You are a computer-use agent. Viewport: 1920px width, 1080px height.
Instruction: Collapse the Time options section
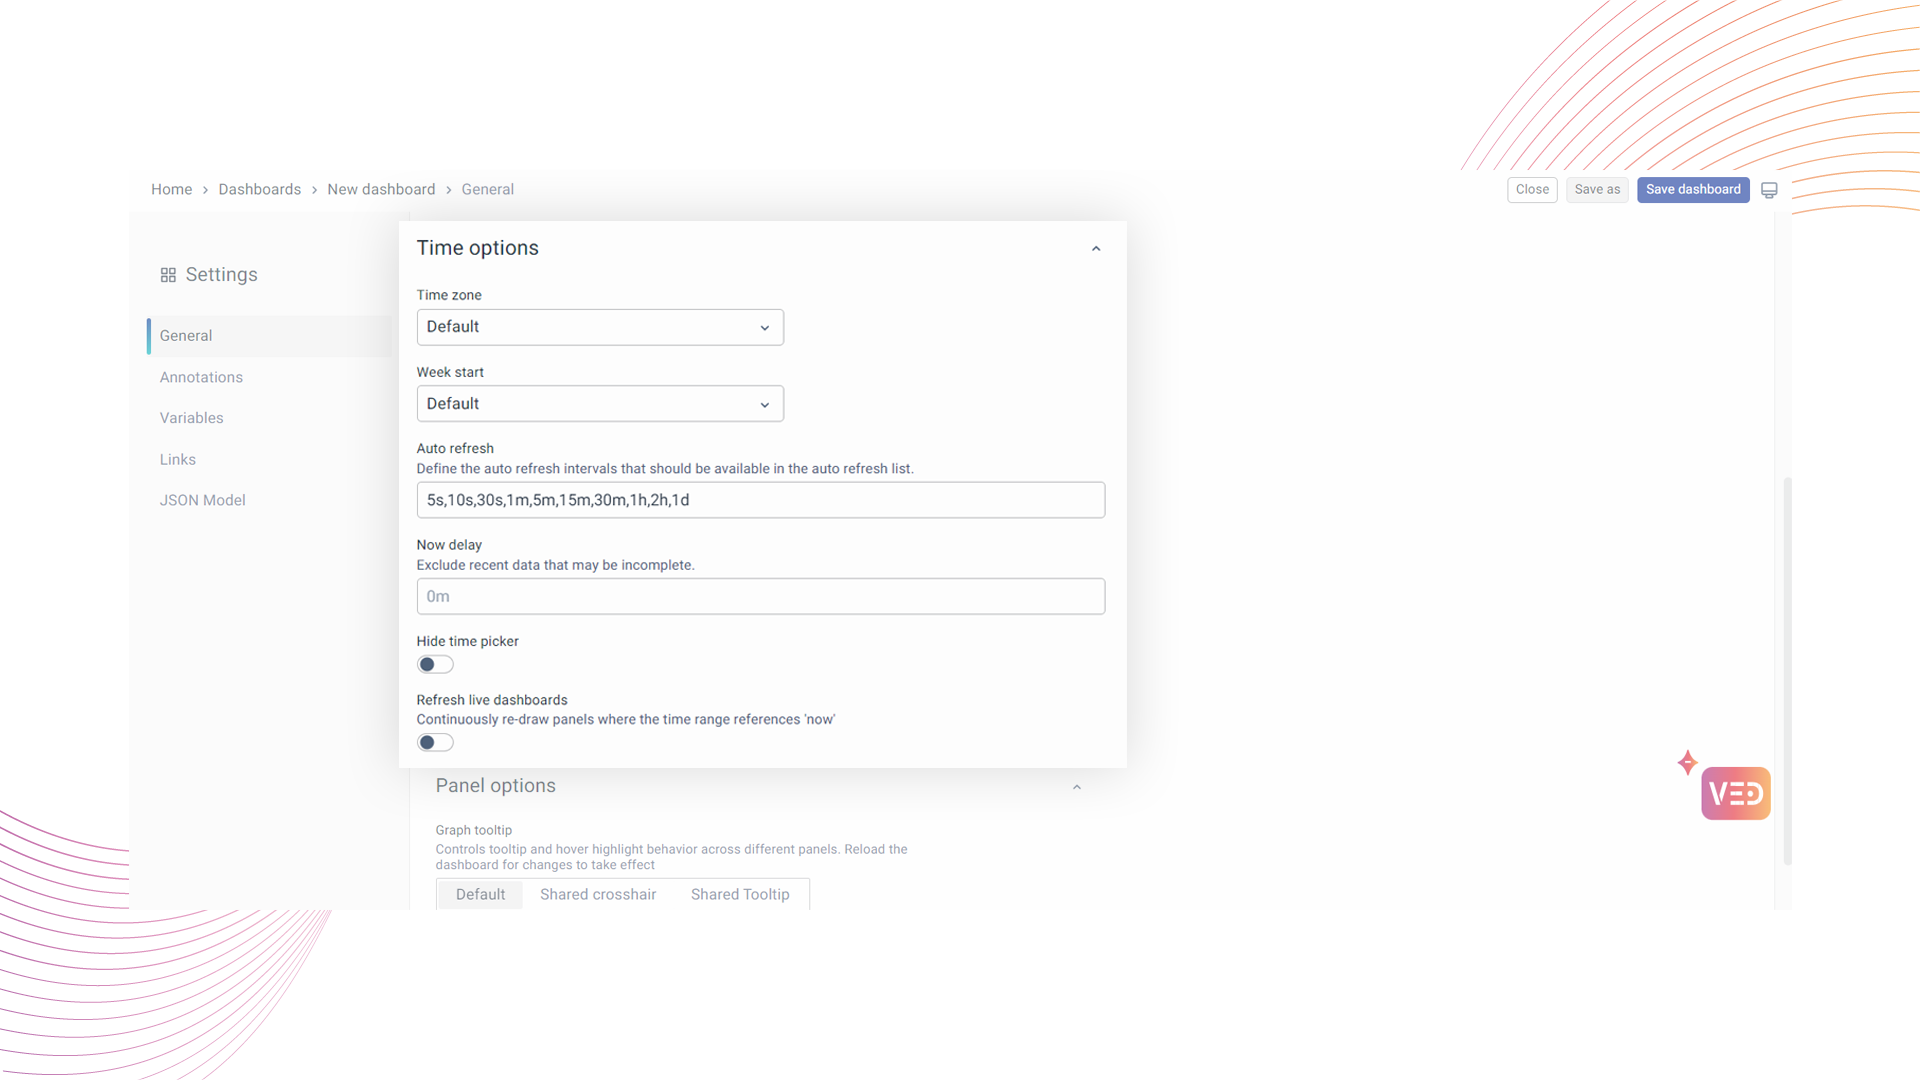1096,249
